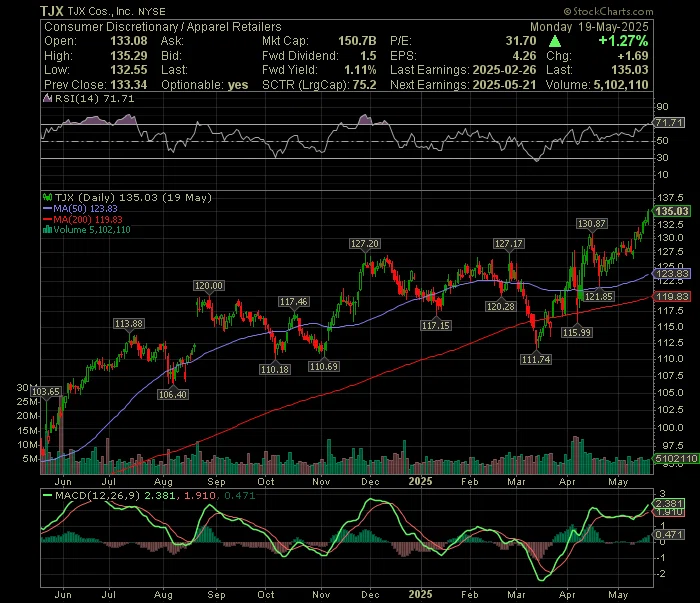
Task: Click the 106.40 August low label
Action: point(173,394)
